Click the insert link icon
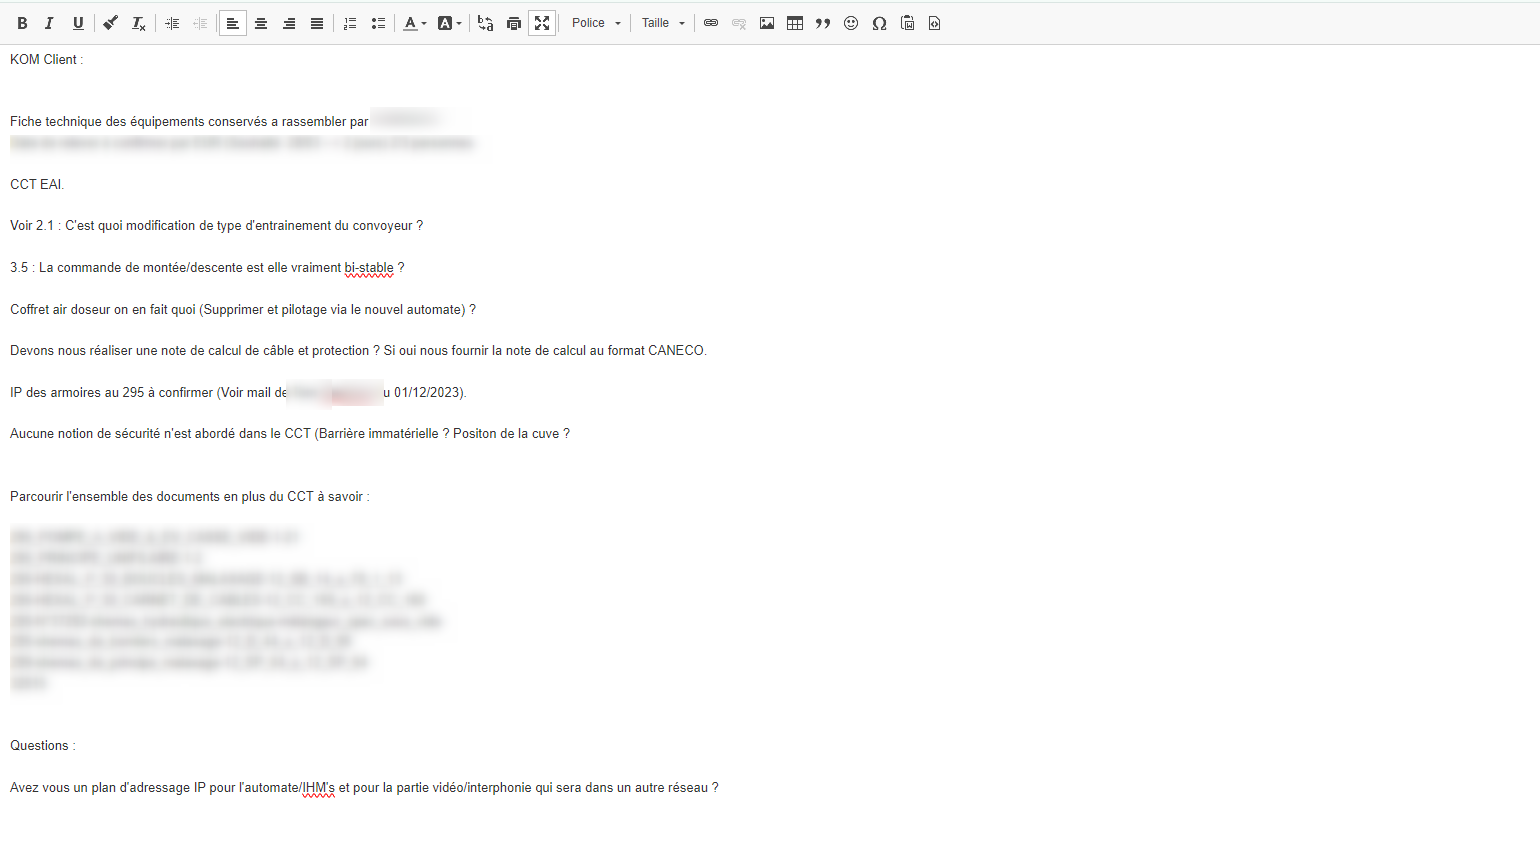 pyautogui.click(x=711, y=23)
